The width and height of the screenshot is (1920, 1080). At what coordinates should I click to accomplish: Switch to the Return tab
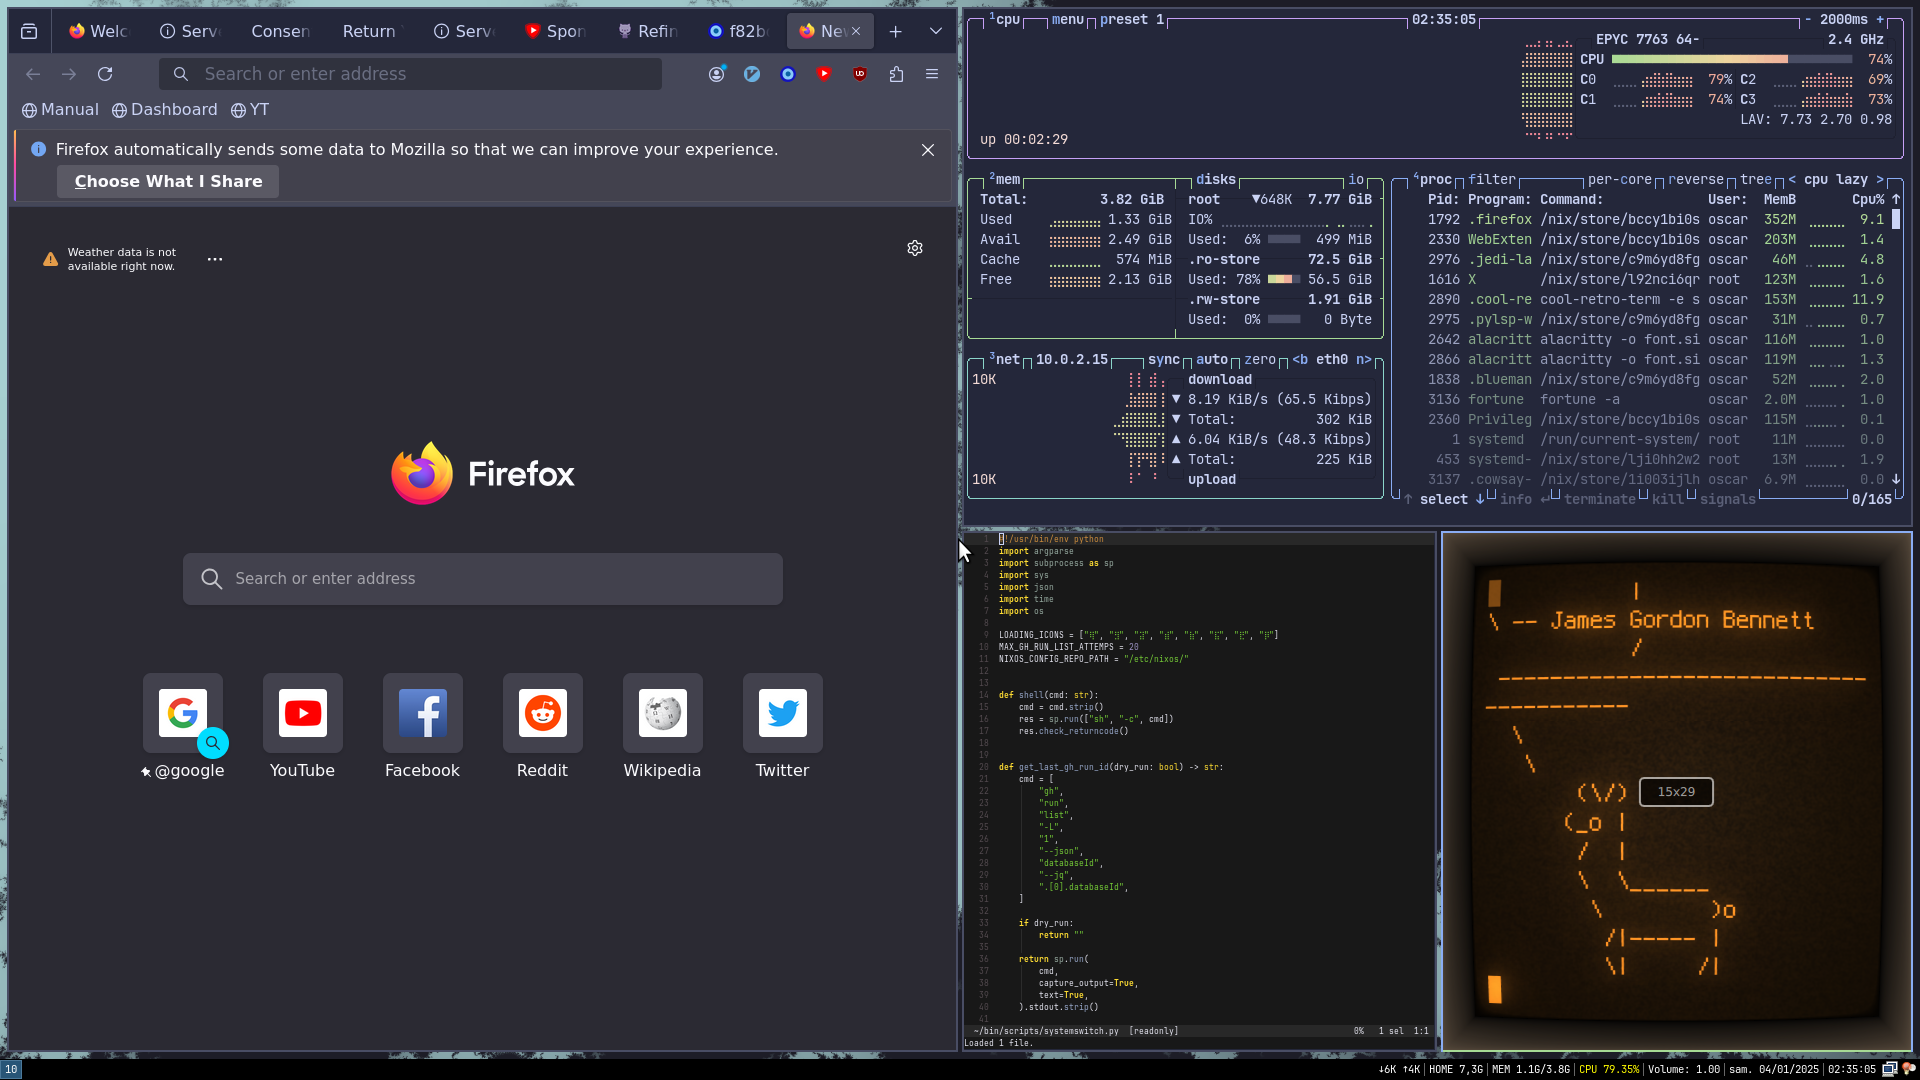coord(371,31)
